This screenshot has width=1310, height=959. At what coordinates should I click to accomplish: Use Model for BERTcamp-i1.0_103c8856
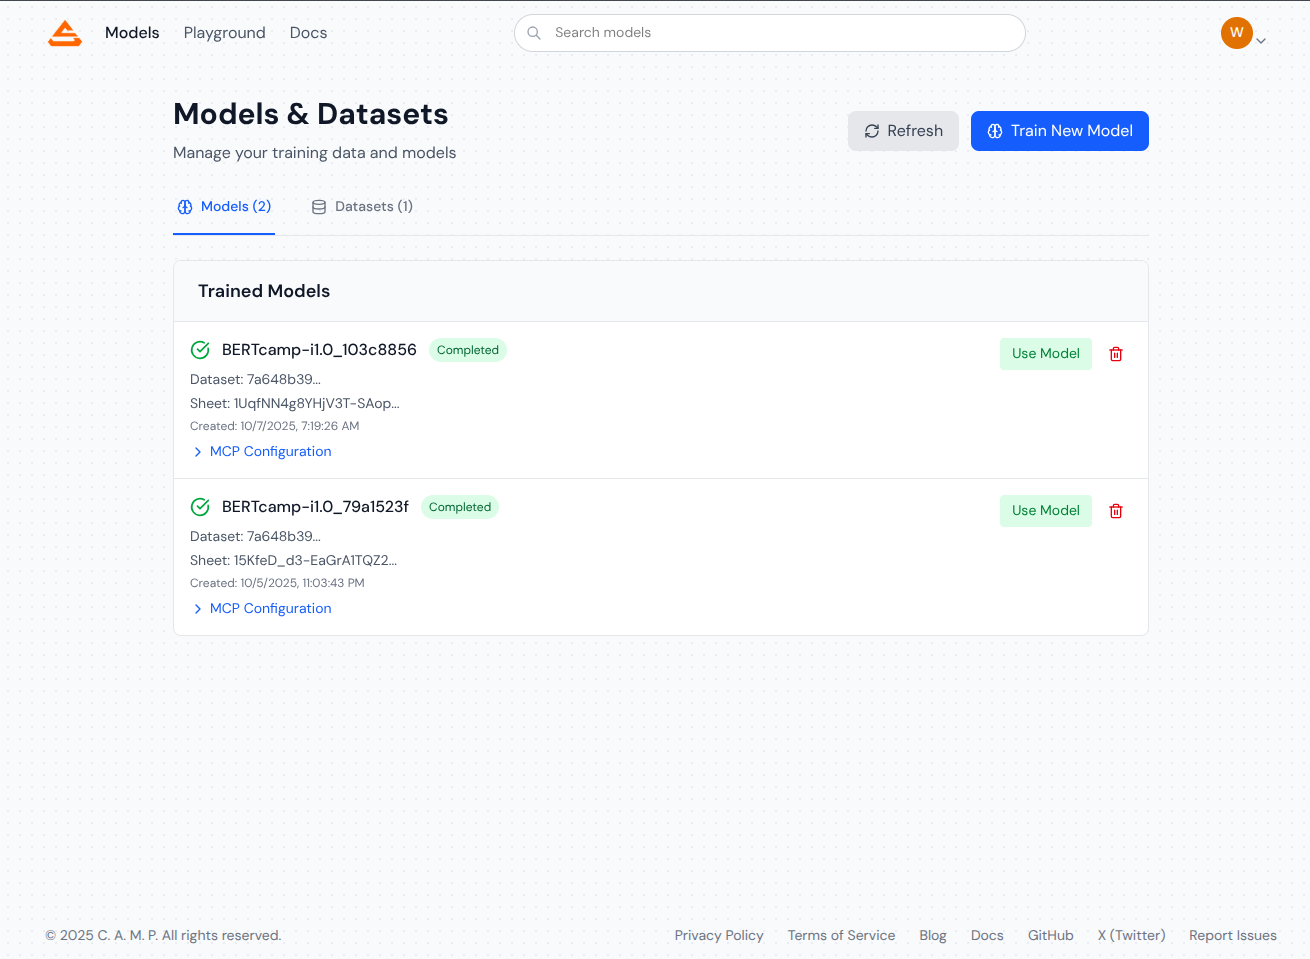pyautogui.click(x=1045, y=354)
